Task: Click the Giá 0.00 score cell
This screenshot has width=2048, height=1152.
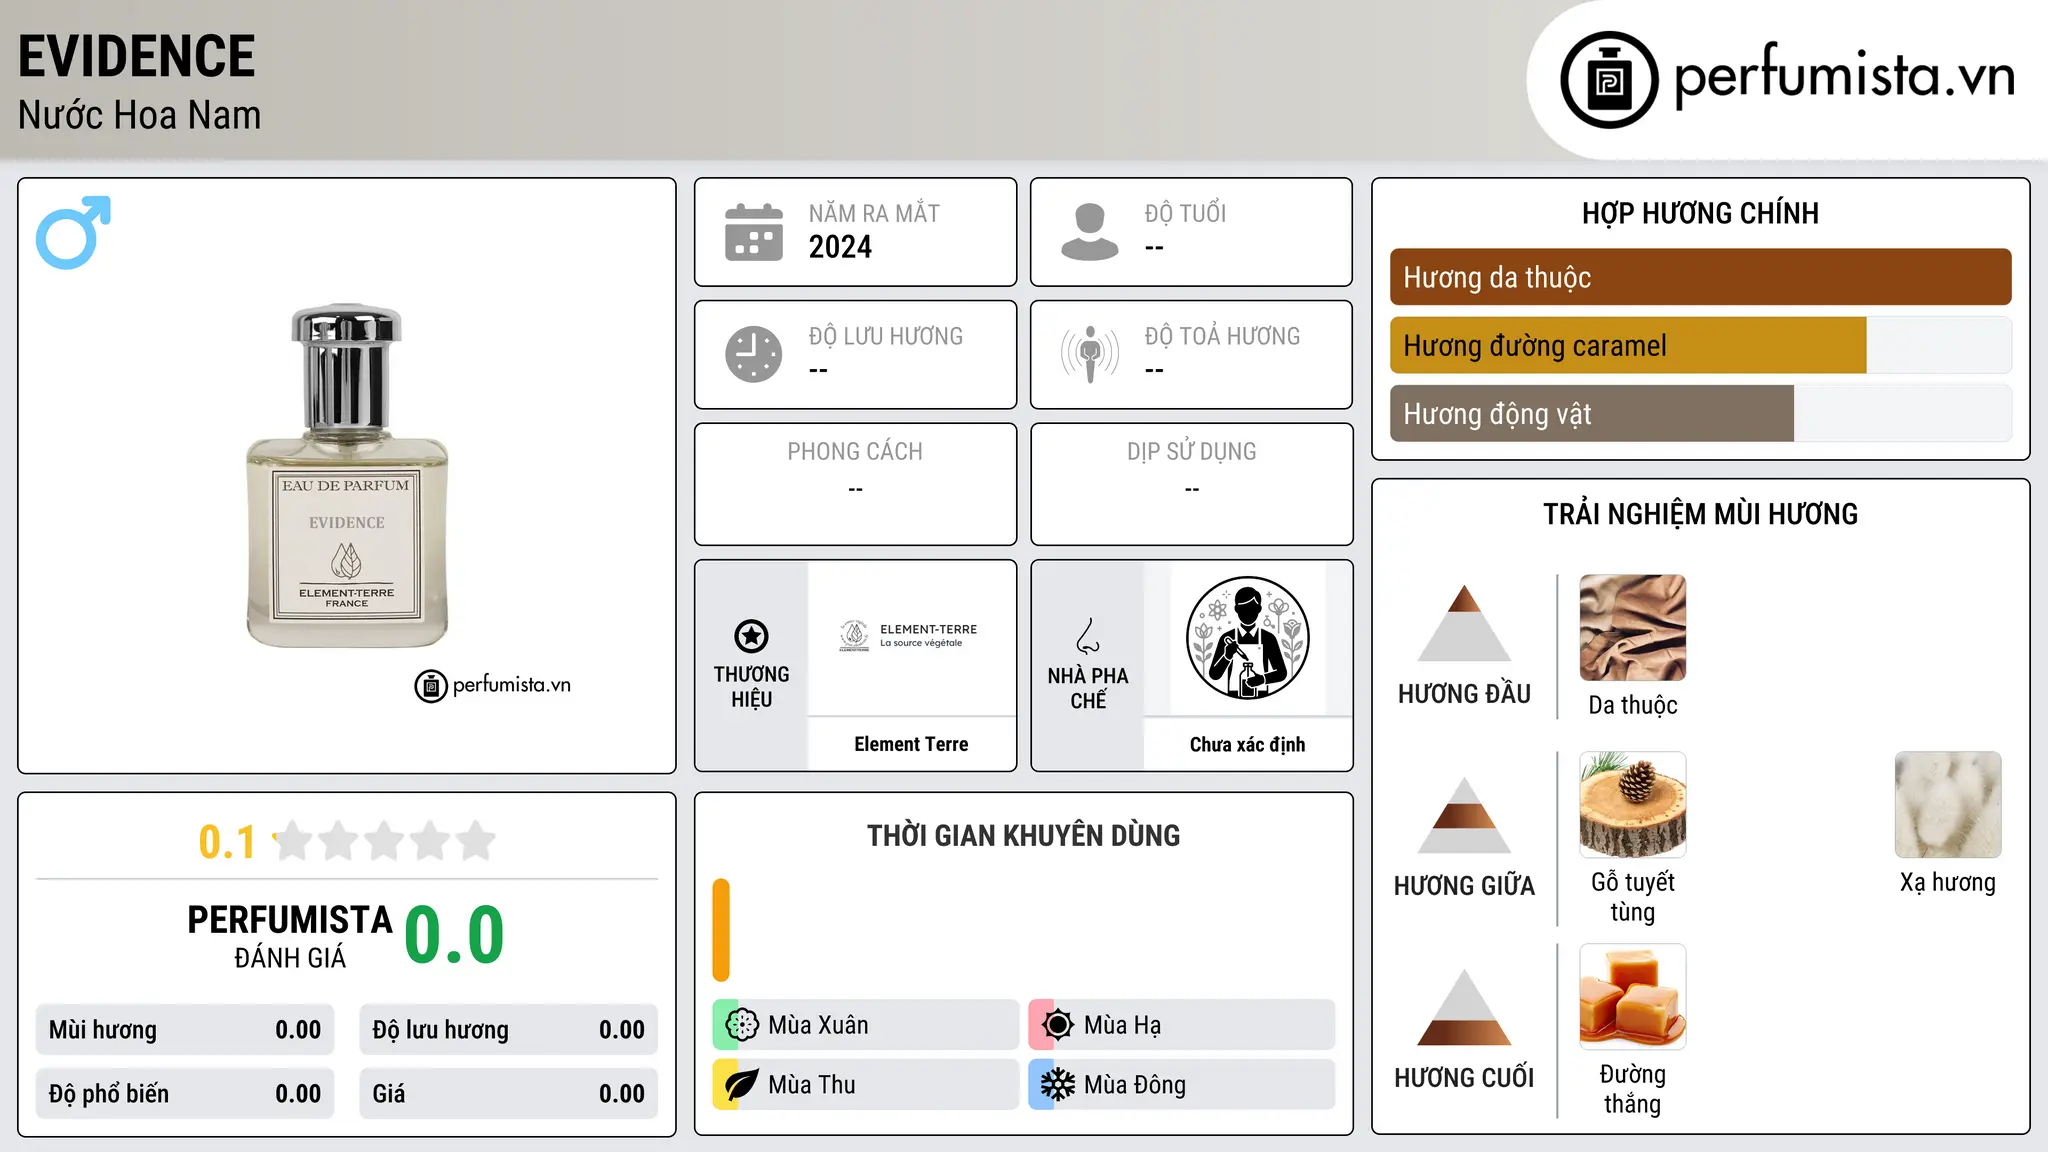Action: point(508,1094)
